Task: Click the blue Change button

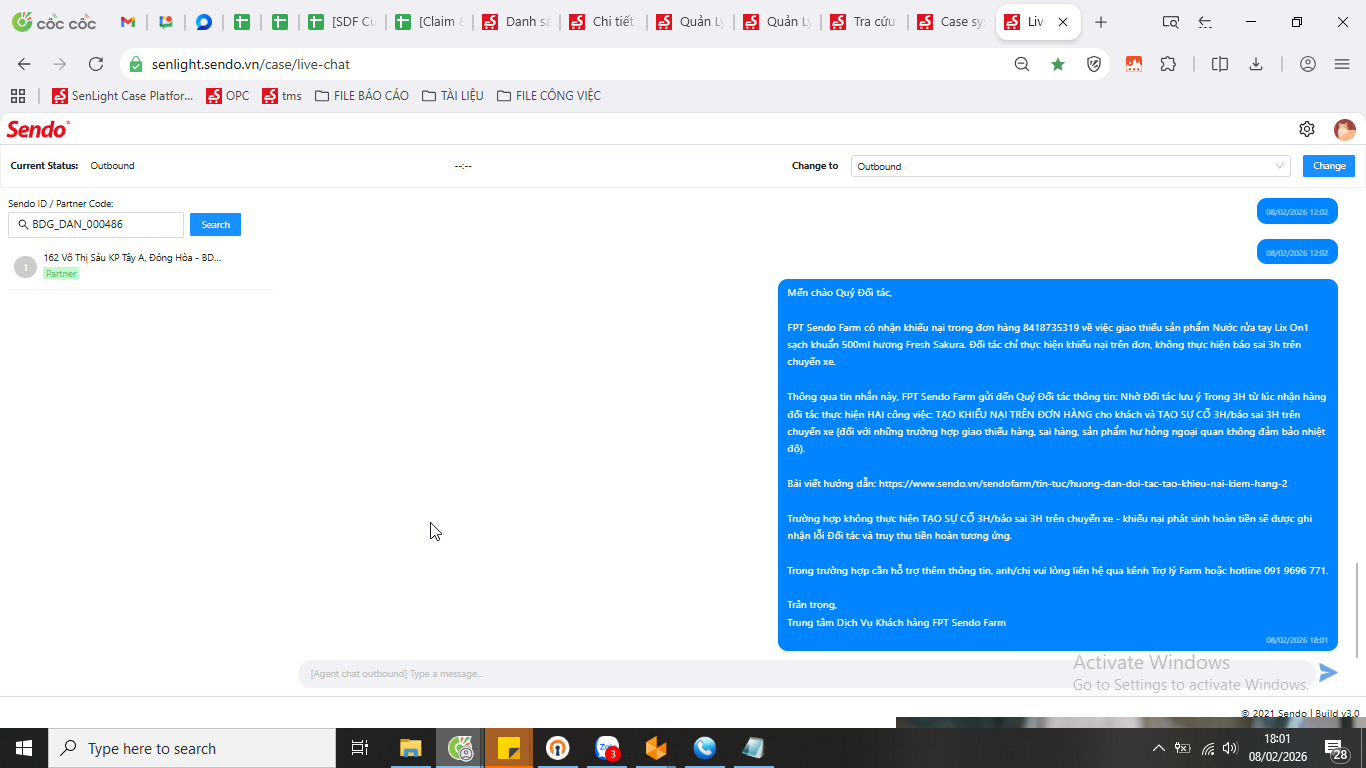Action: pos(1329,166)
